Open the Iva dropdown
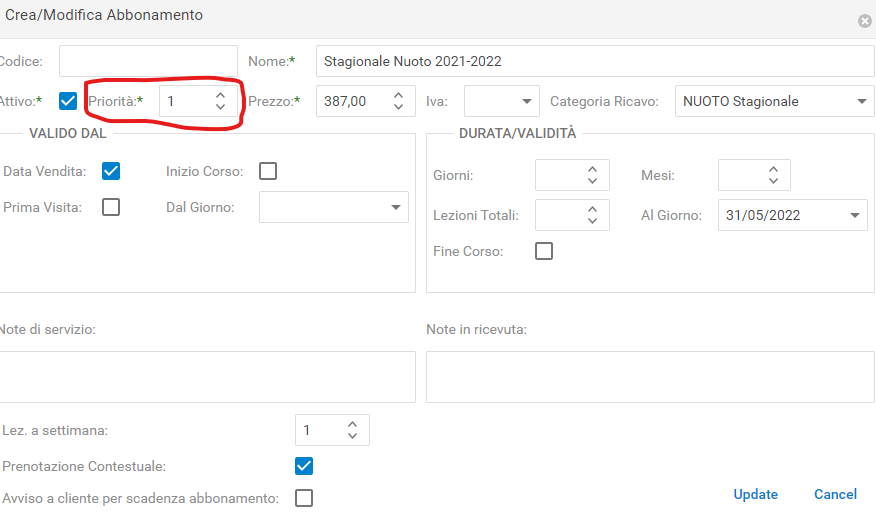The height and width of the screenshot is (517, 876). [x=526, y=101]
